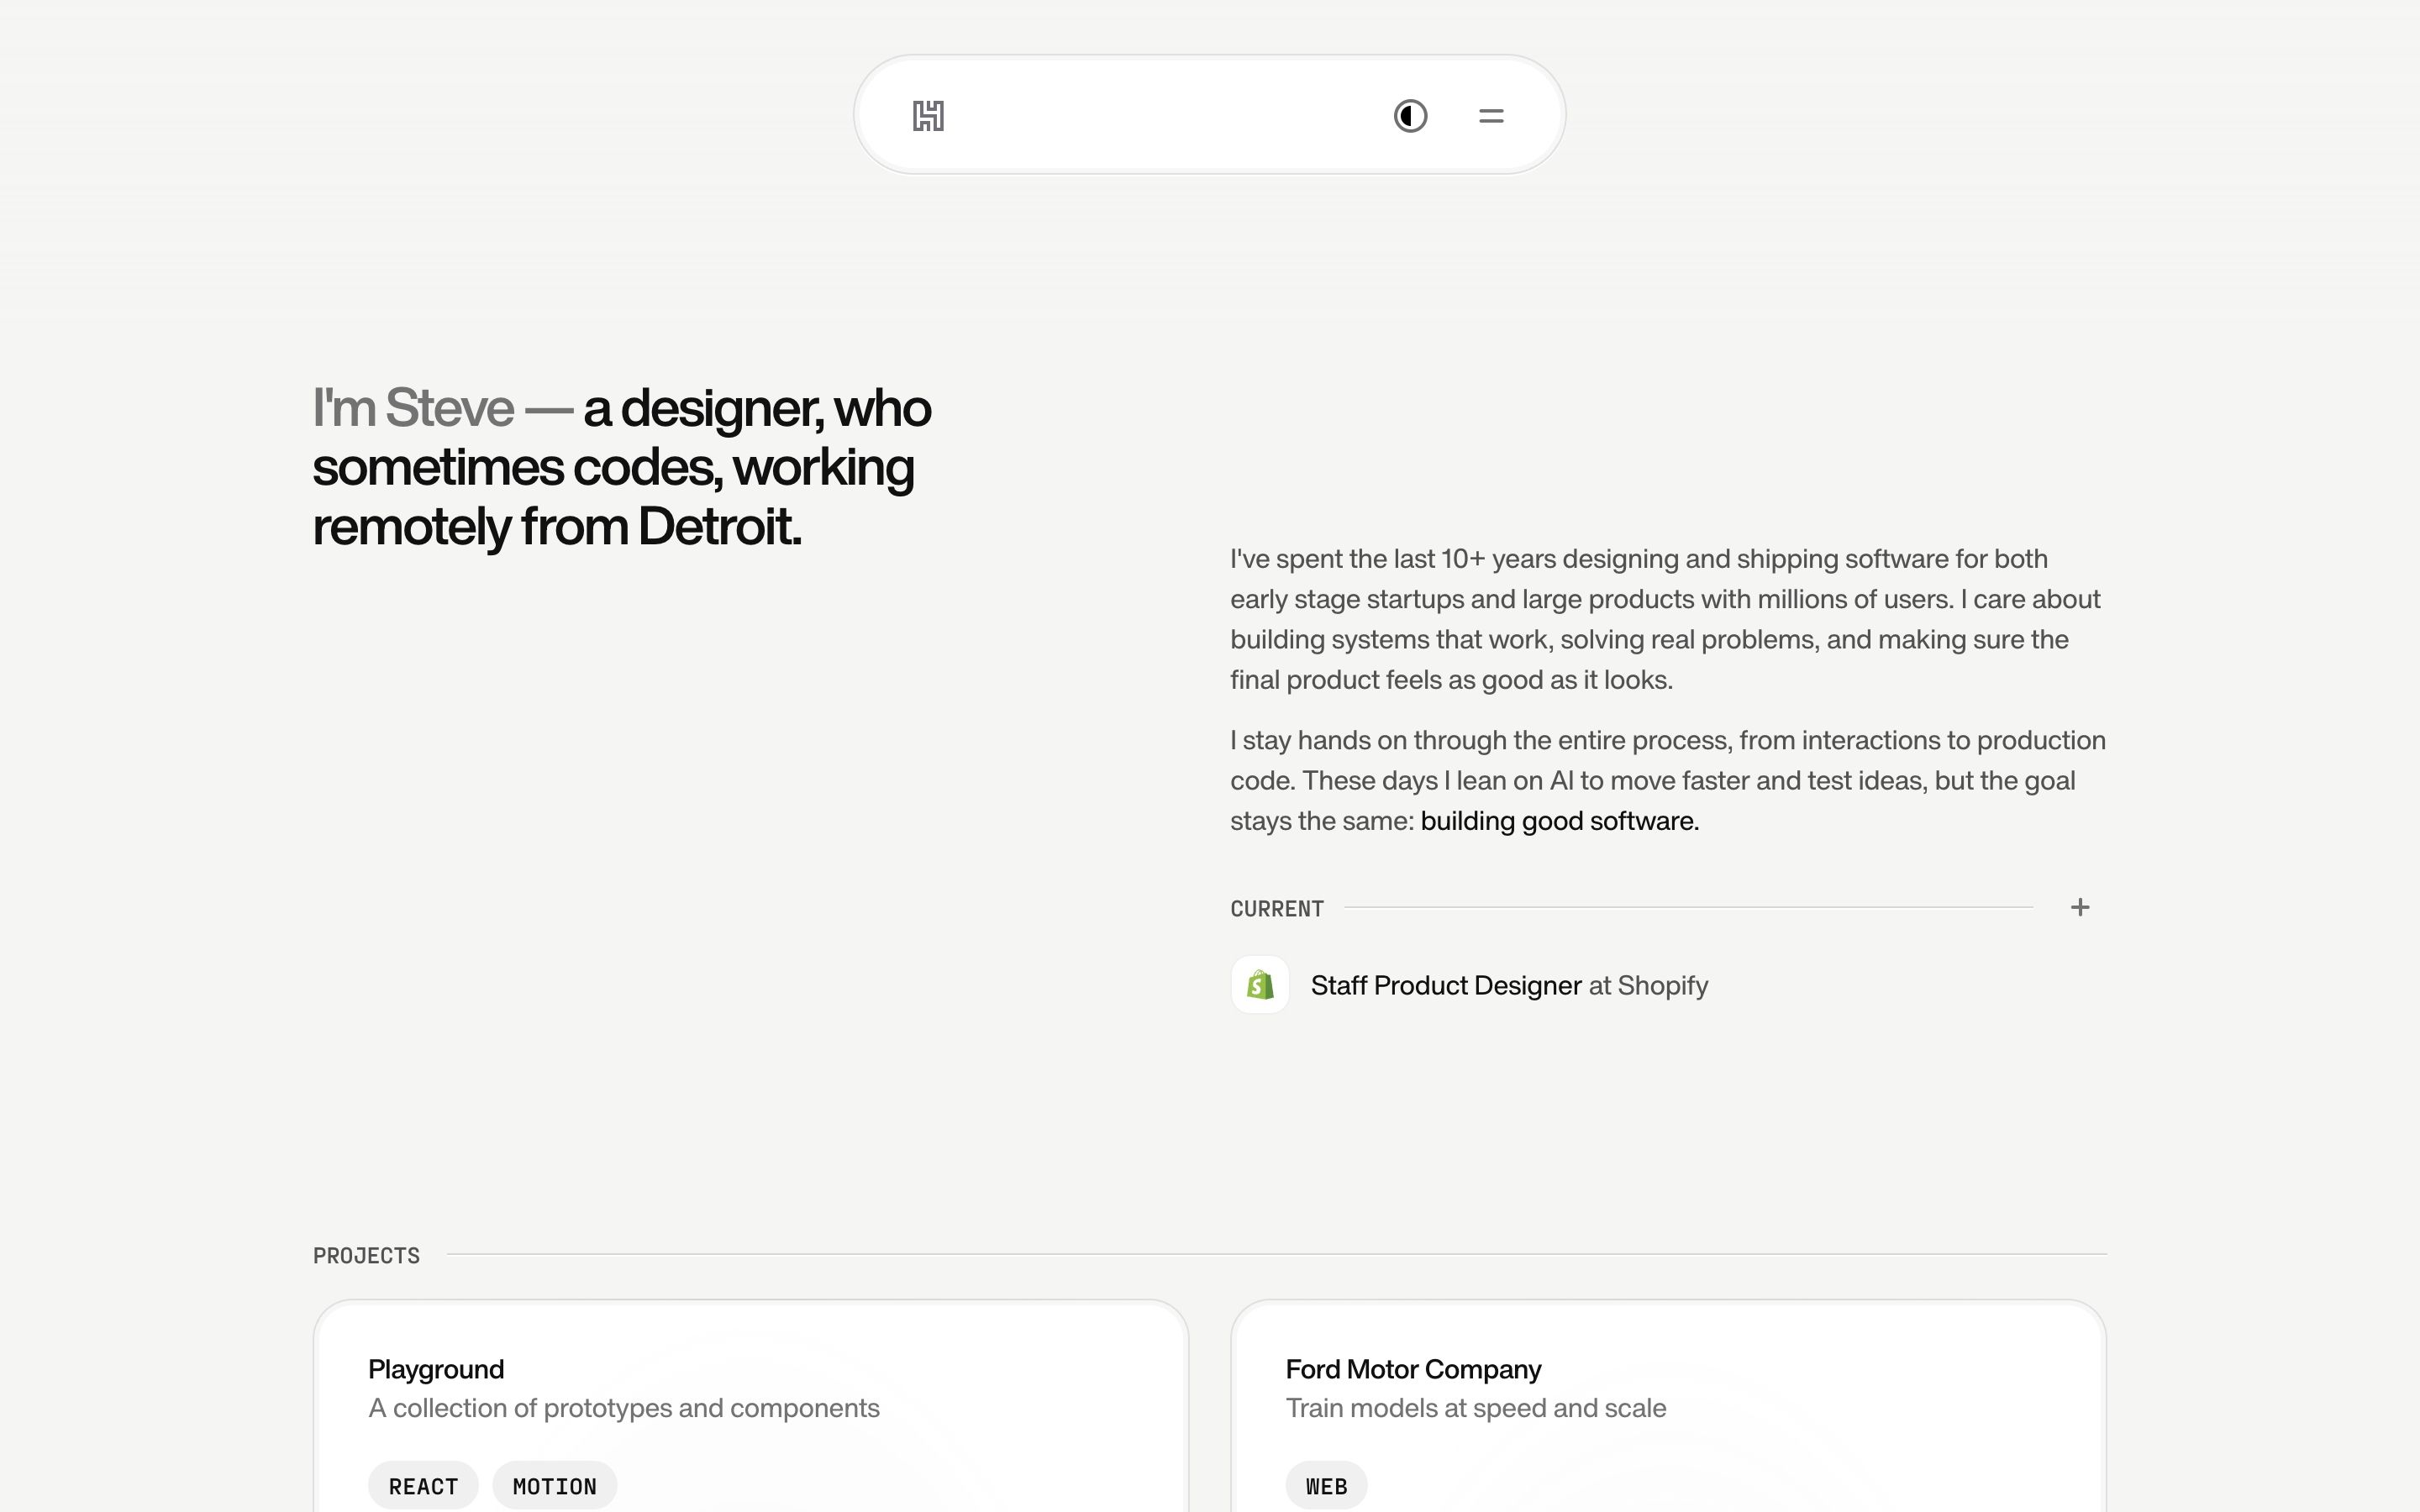Viewport: 2420px width, 1512px height.
Task: Open the Staff Product Designer role
Action: 1445,985
